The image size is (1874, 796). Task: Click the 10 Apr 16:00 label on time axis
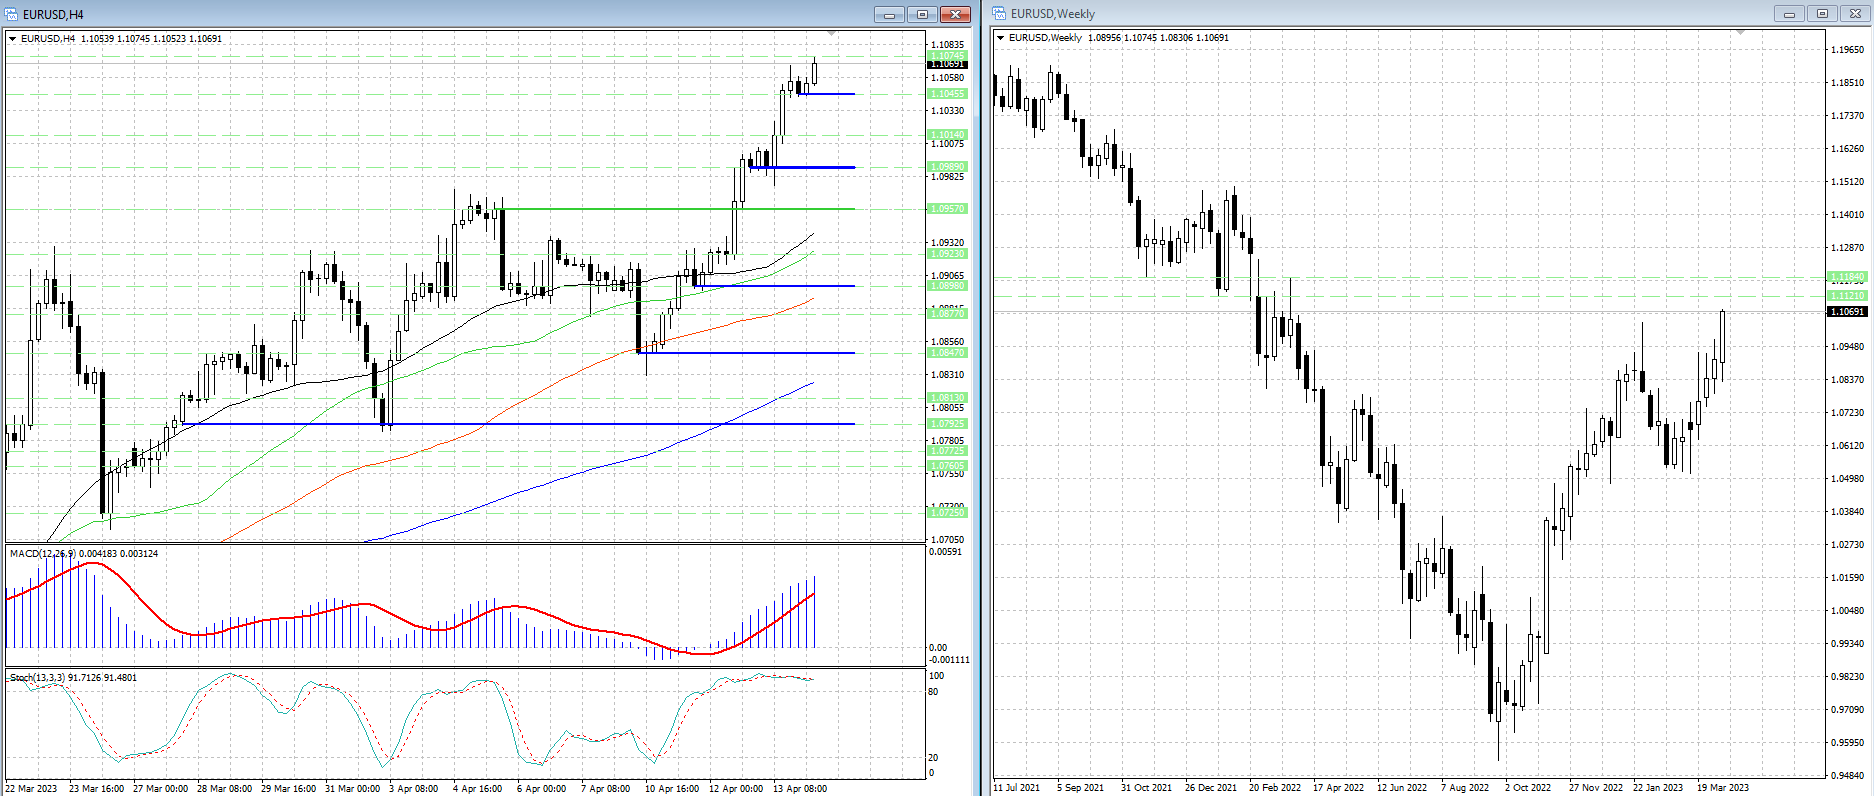click(672, 789)
